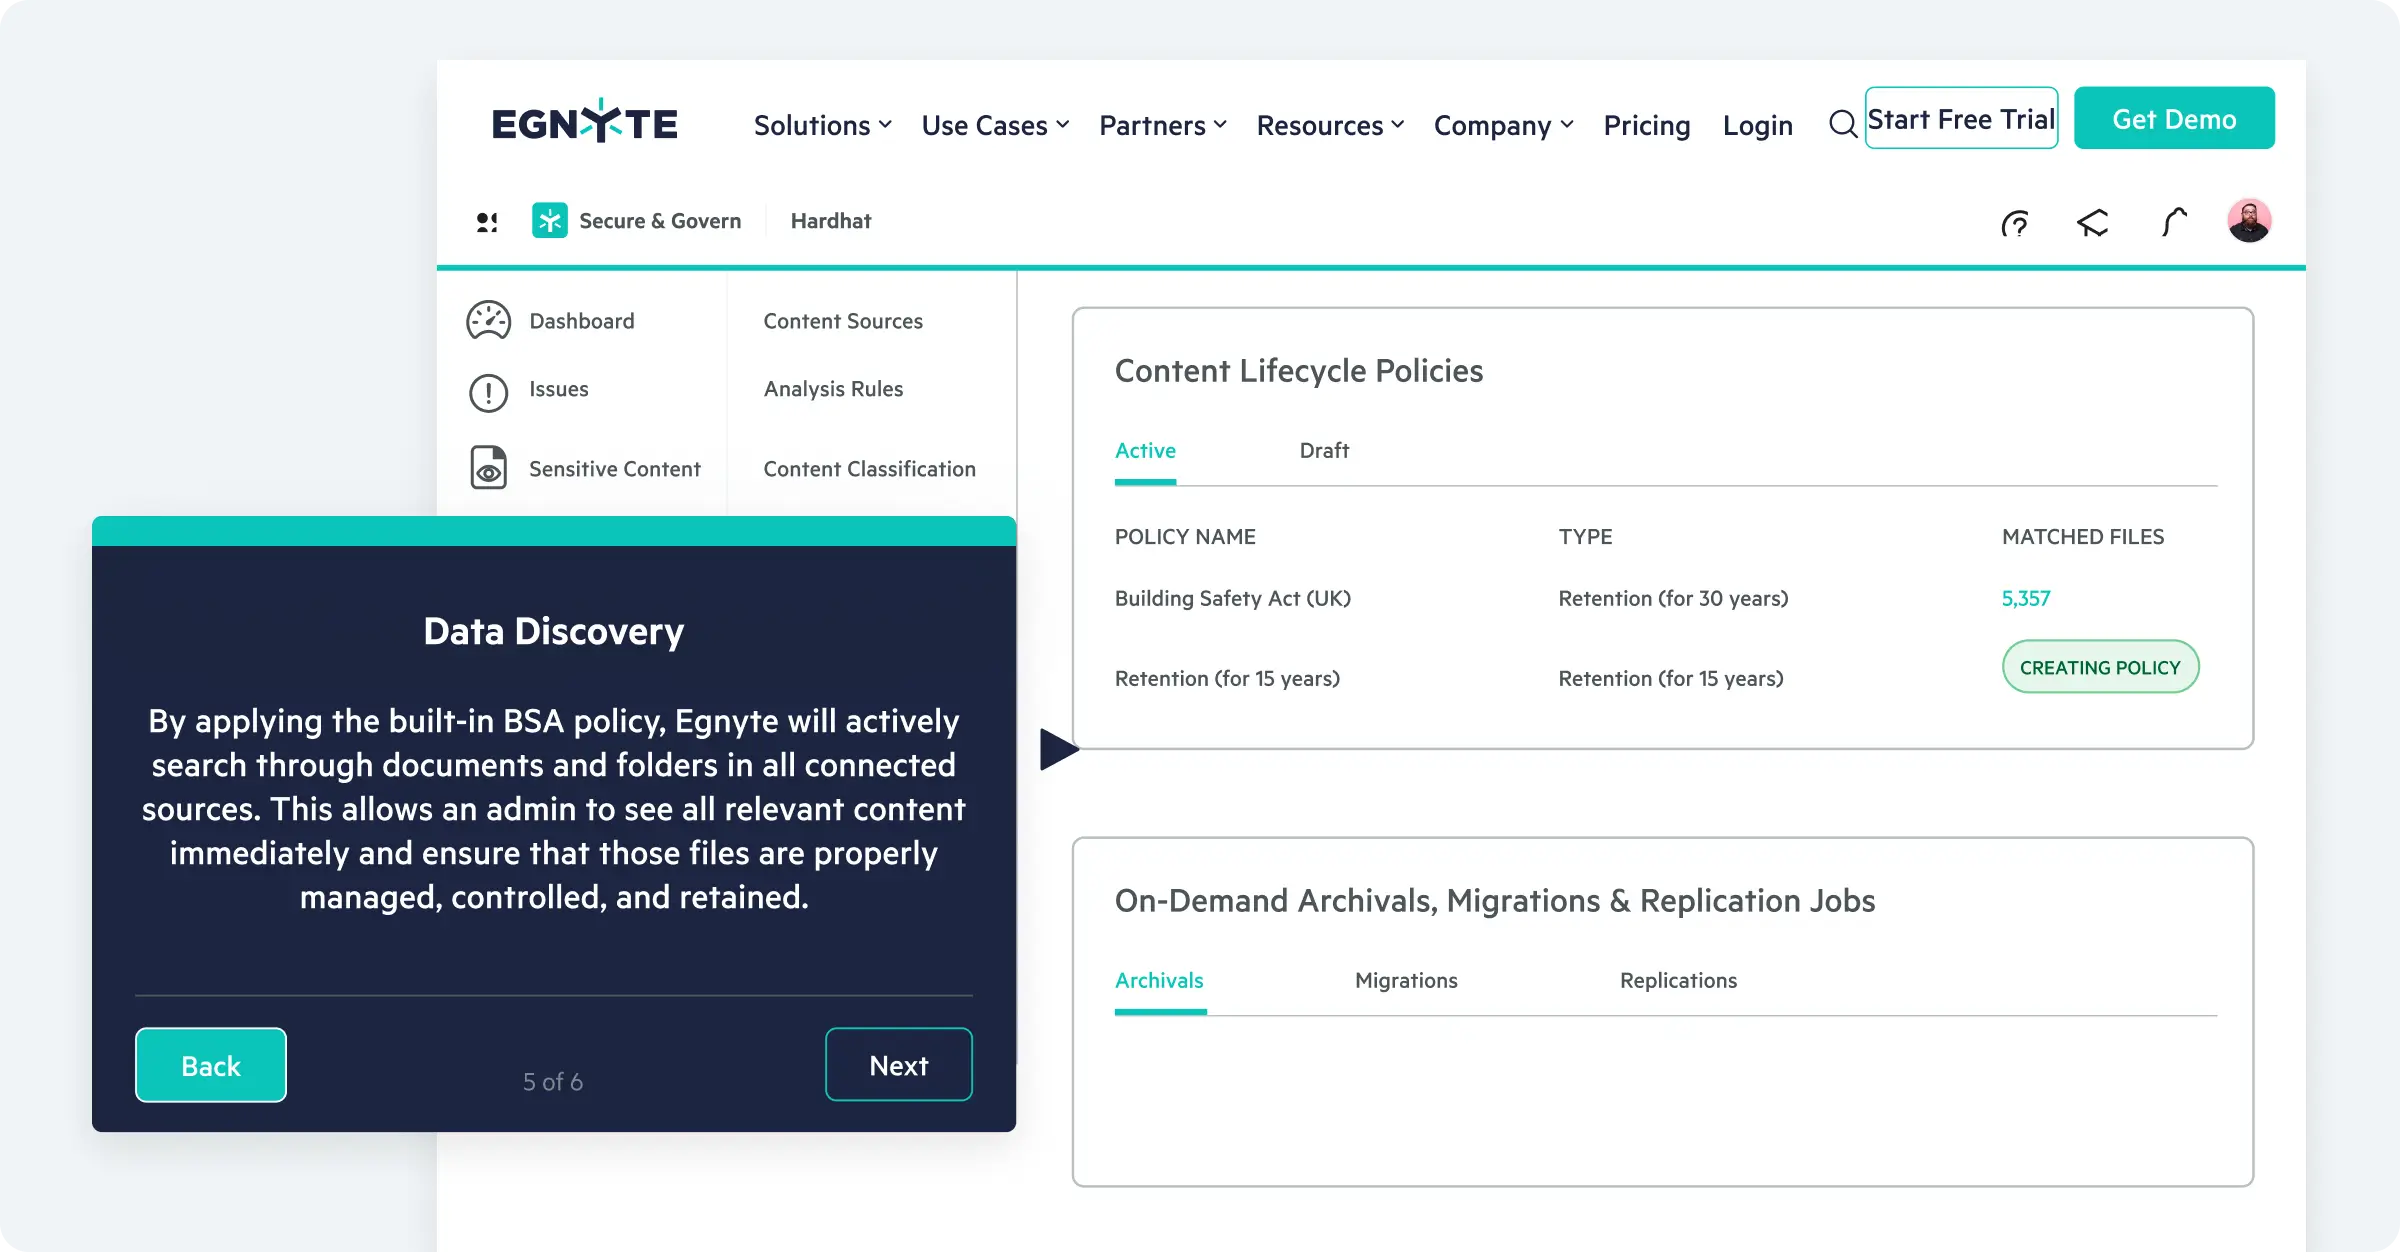The image size is (2400, 1252).
Task: Click the Egnyte logo
Action: click(585, 122)
